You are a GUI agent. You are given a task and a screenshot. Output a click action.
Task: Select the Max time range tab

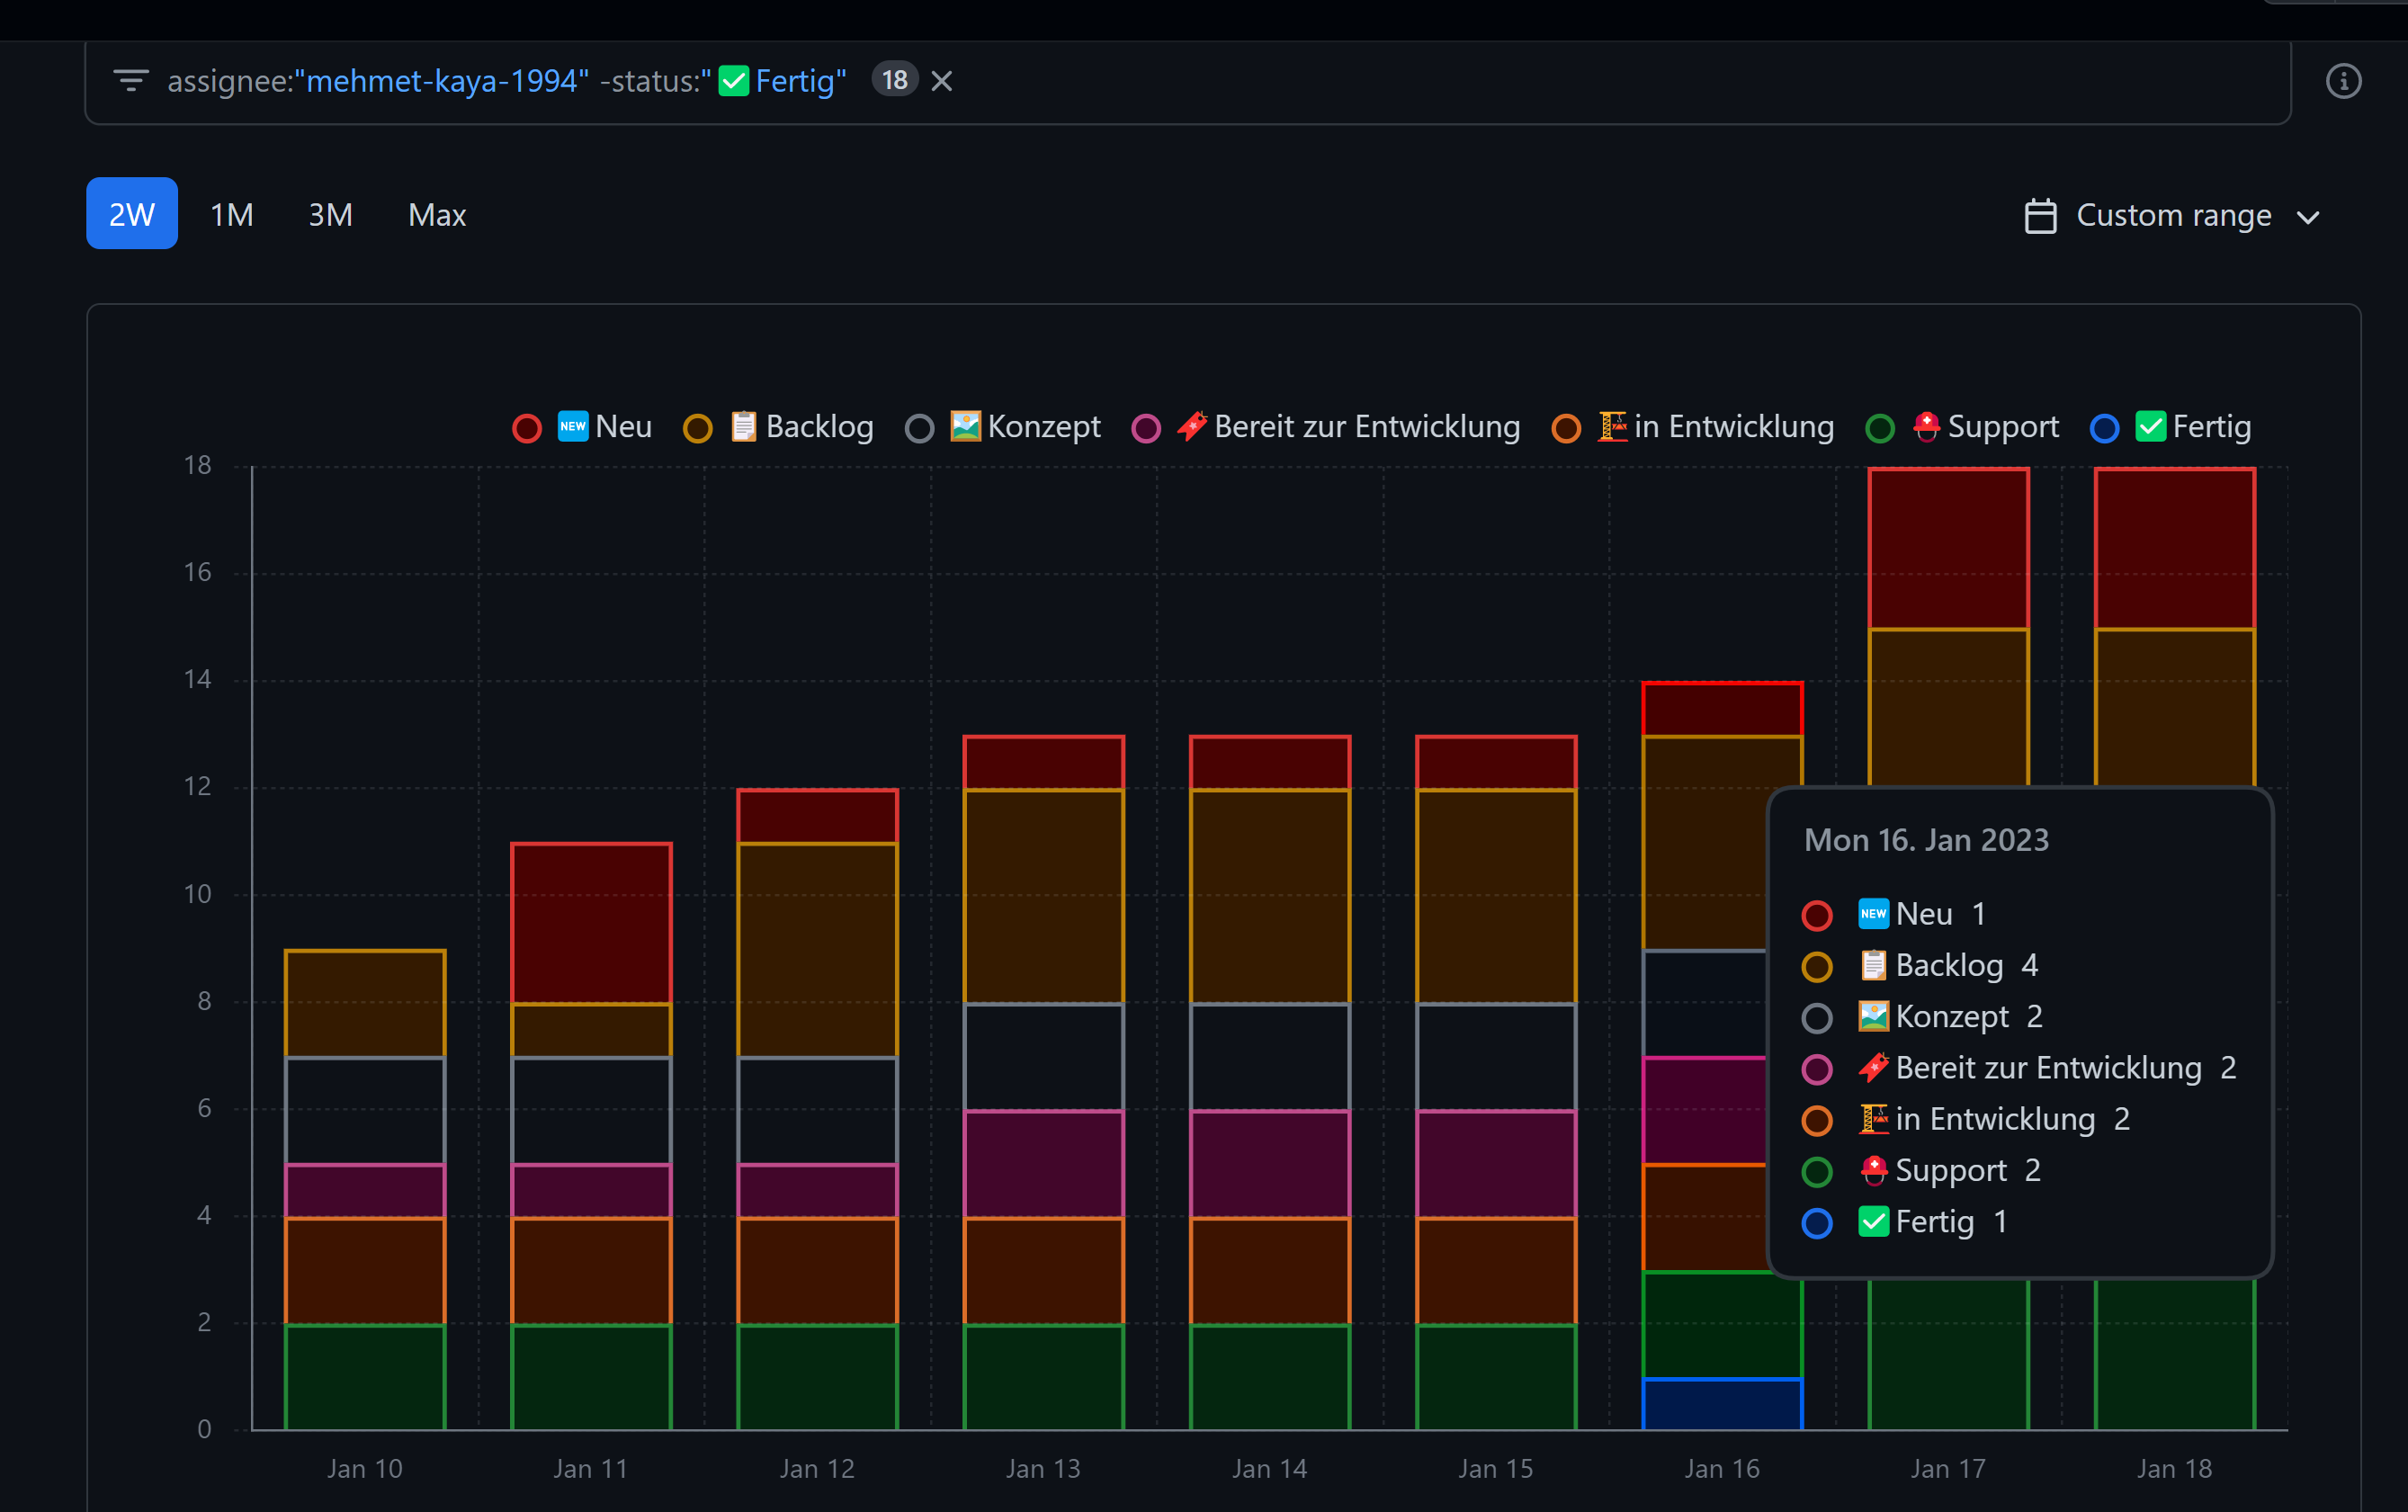click(436, 213)
